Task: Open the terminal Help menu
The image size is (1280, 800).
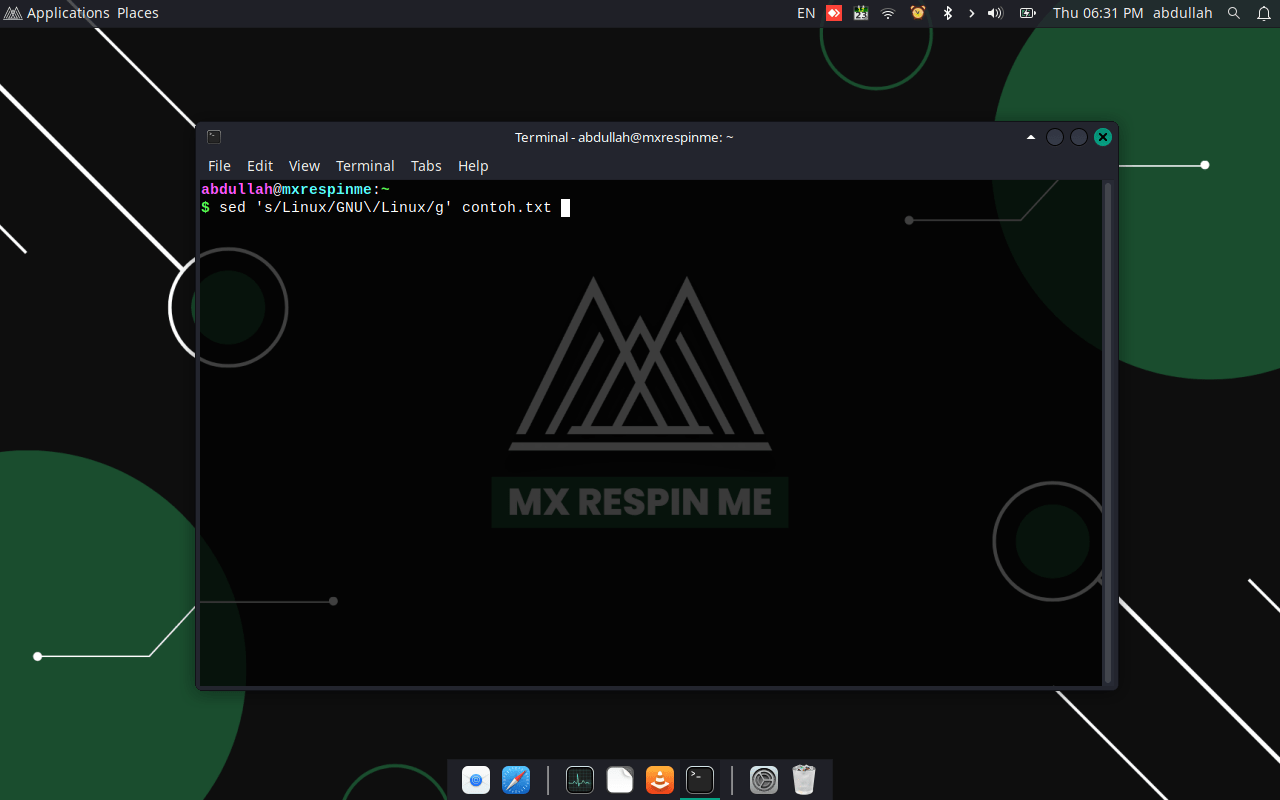Action: point(473,166)
